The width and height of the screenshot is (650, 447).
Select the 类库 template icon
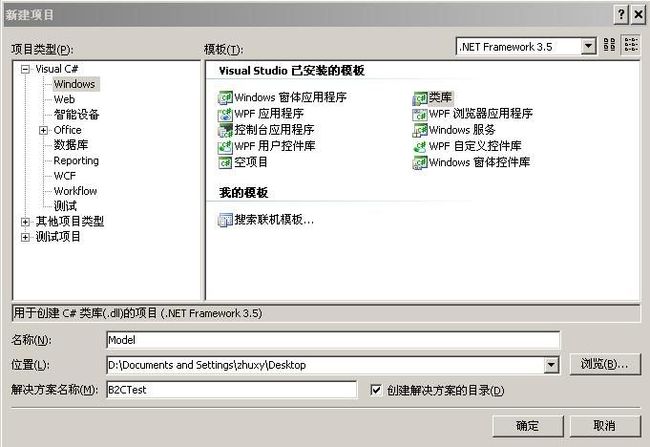(x=420, y=98)
